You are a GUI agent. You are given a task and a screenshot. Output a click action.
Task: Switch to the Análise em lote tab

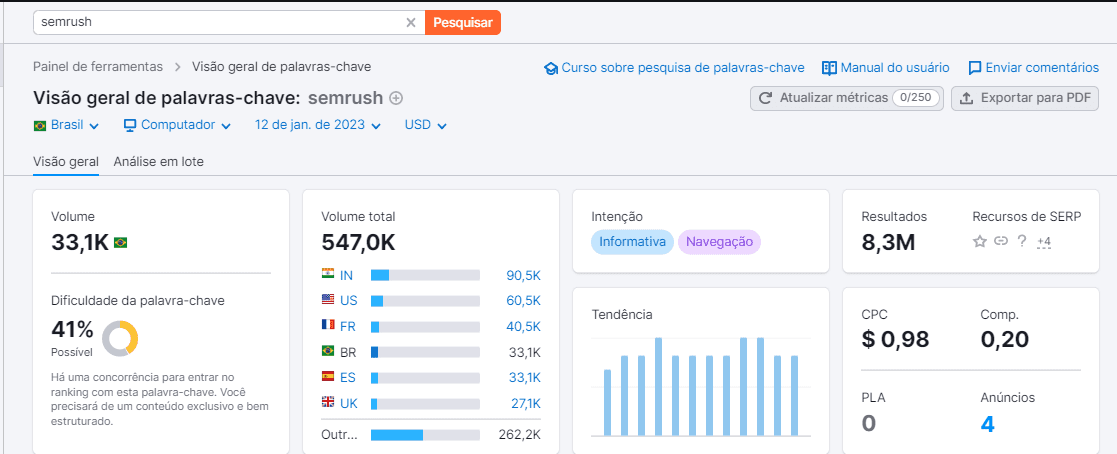coord(158,162)
